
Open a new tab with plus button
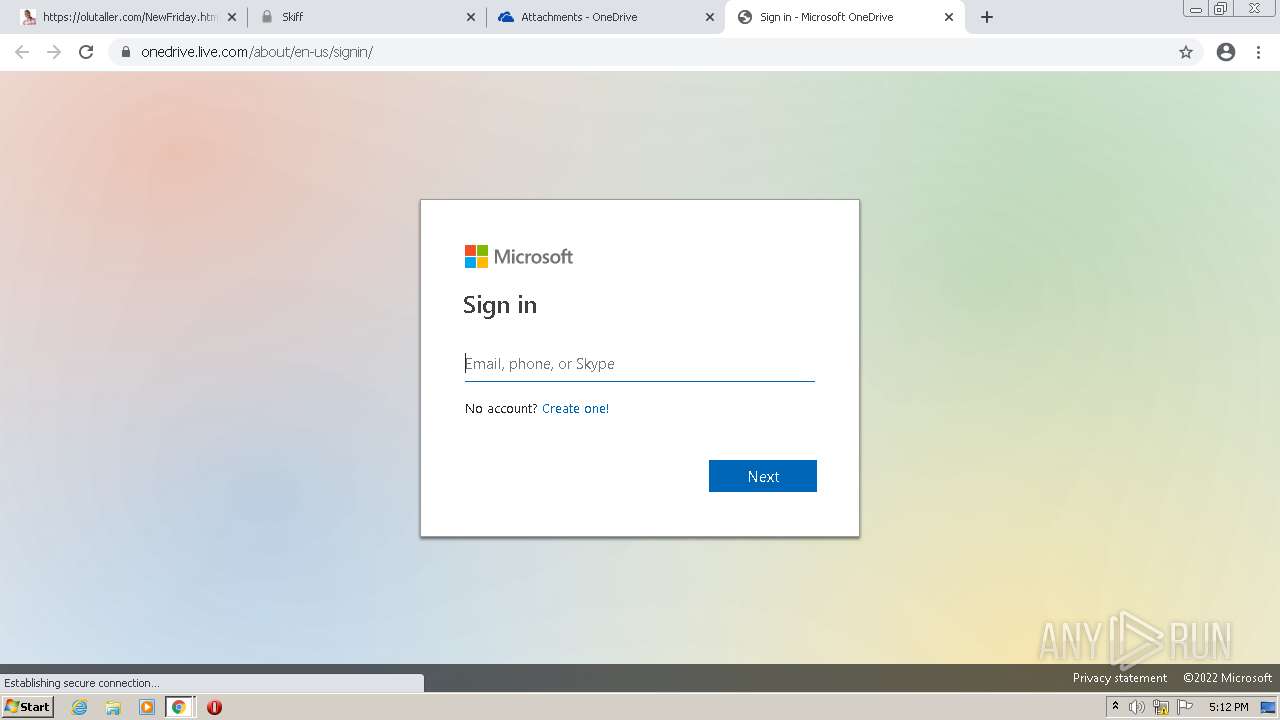click(987, 17)
